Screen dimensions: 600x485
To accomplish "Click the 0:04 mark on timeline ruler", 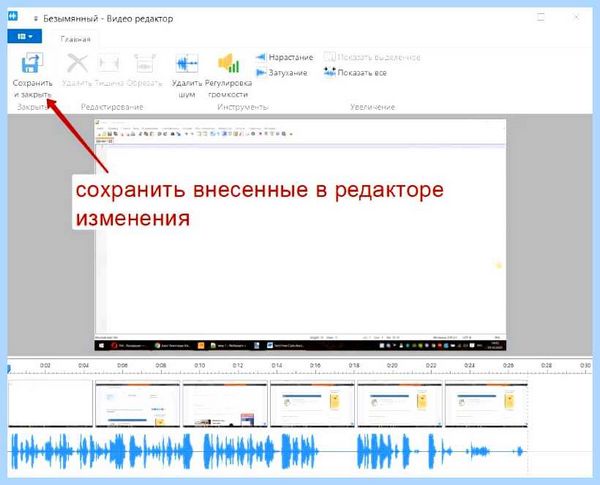I will pyautogui.click(x=83, y=366).
